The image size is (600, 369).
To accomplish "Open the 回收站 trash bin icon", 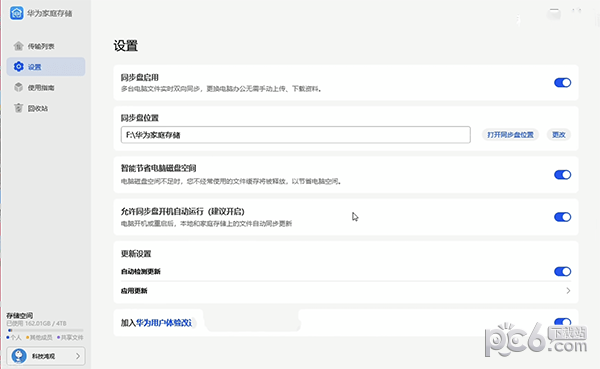I will [18, 108].
